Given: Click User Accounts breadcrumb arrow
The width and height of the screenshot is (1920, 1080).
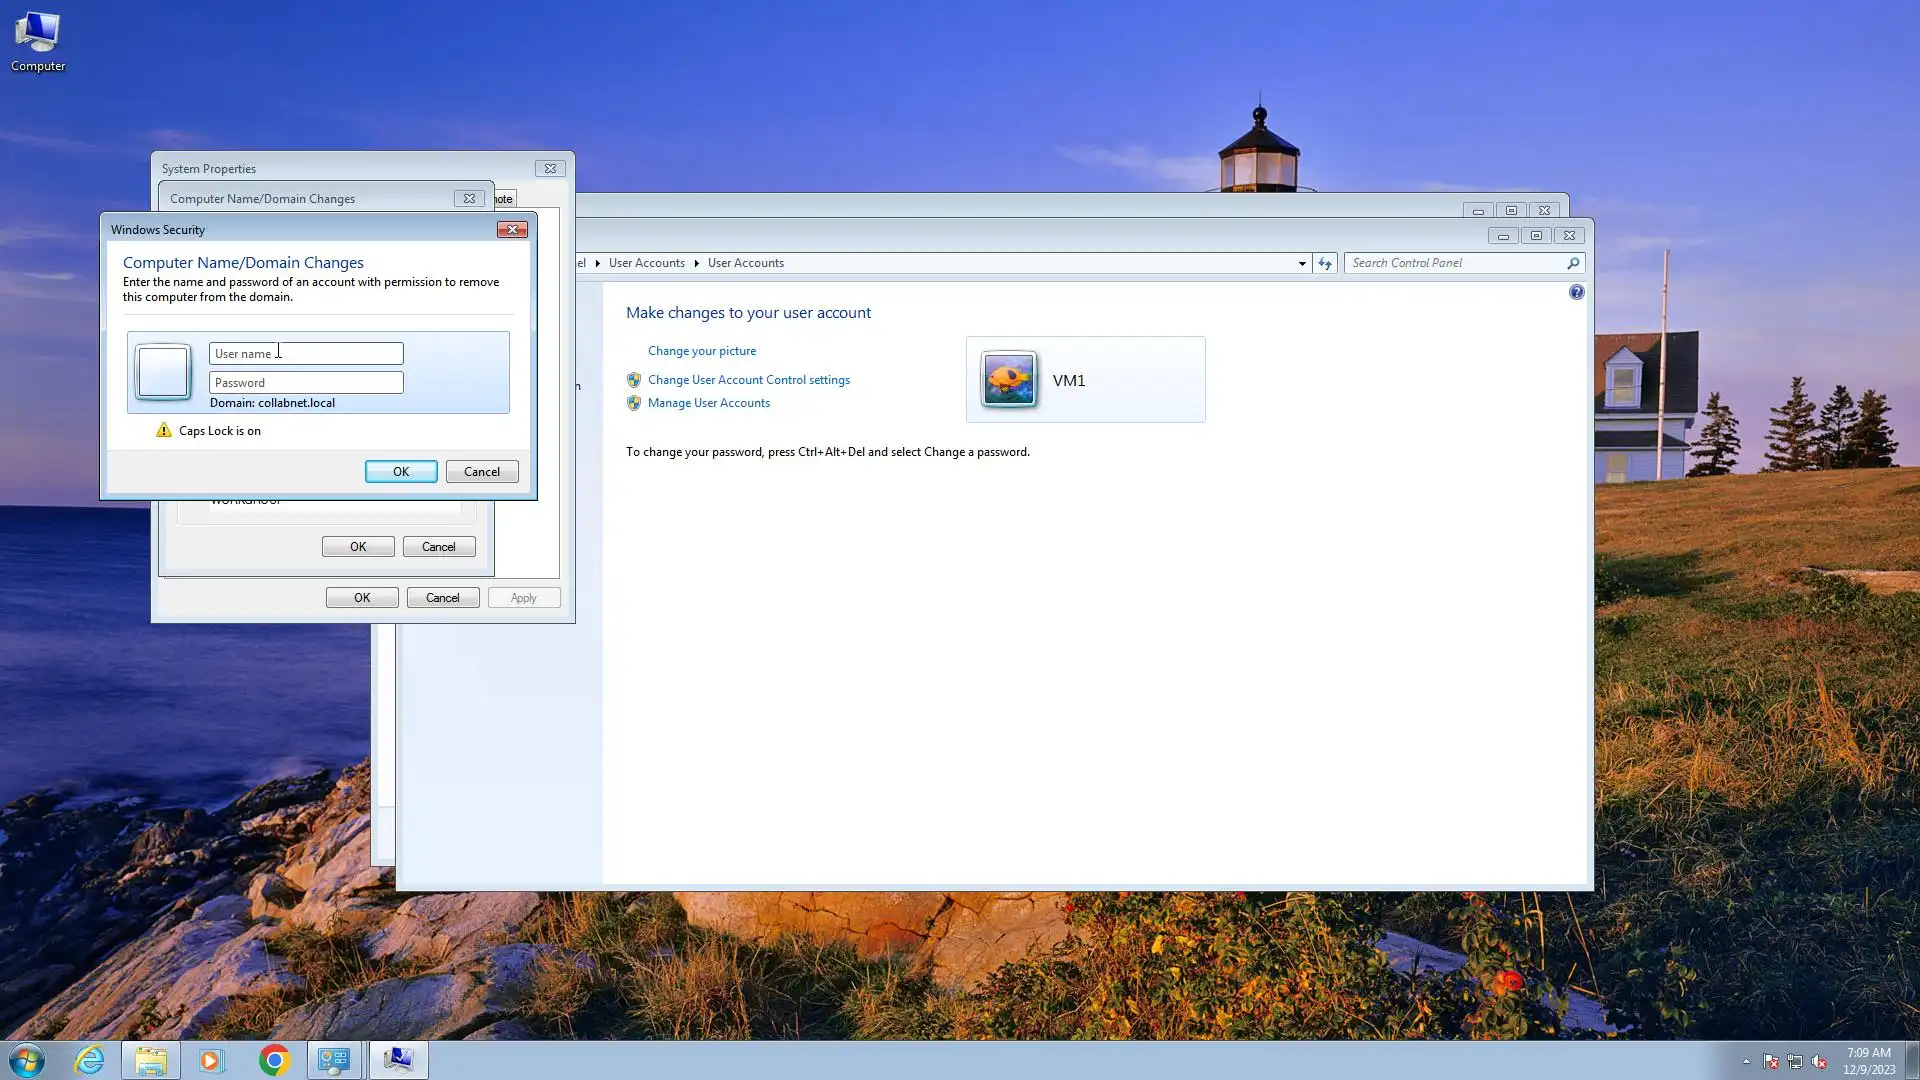Looking at the screenshot, I should click(x=696, y=263).
